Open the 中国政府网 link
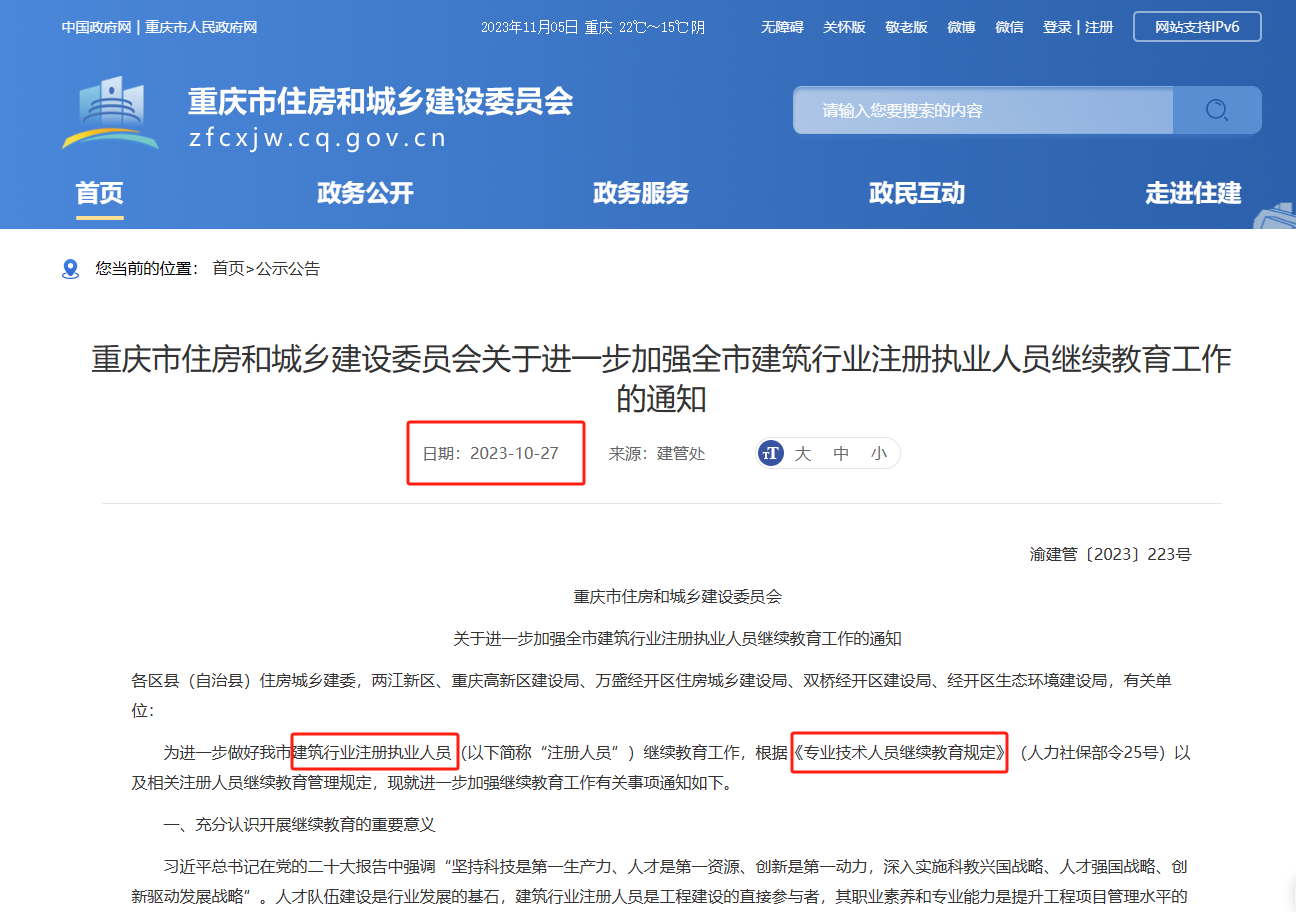Image resolution: width=1296 pixels, height=912 pixels. coord(96,27)
